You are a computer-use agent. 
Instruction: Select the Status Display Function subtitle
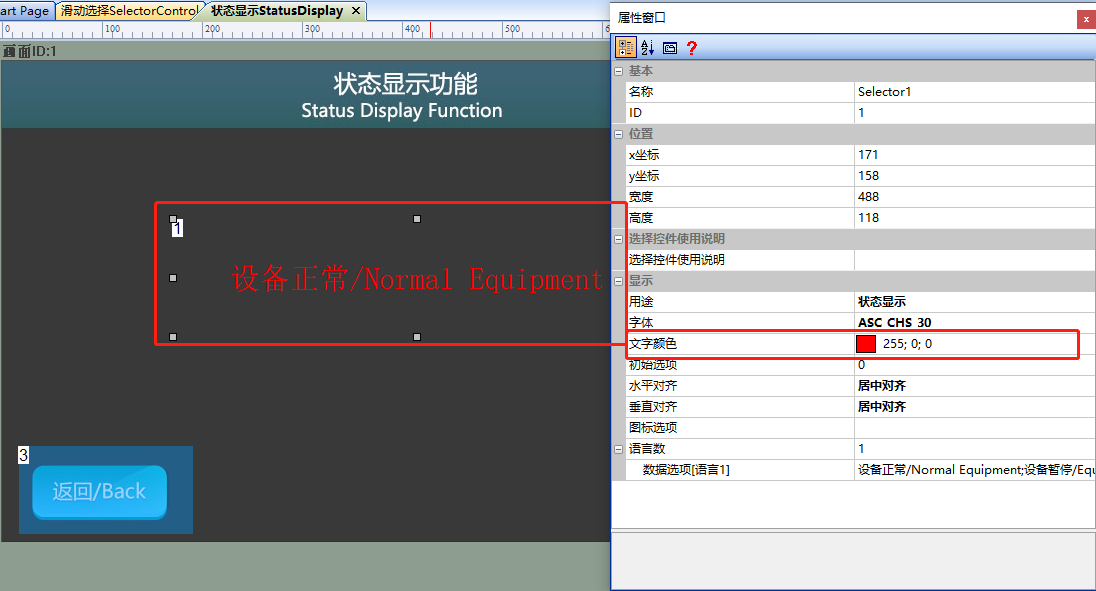click(402, 111)
